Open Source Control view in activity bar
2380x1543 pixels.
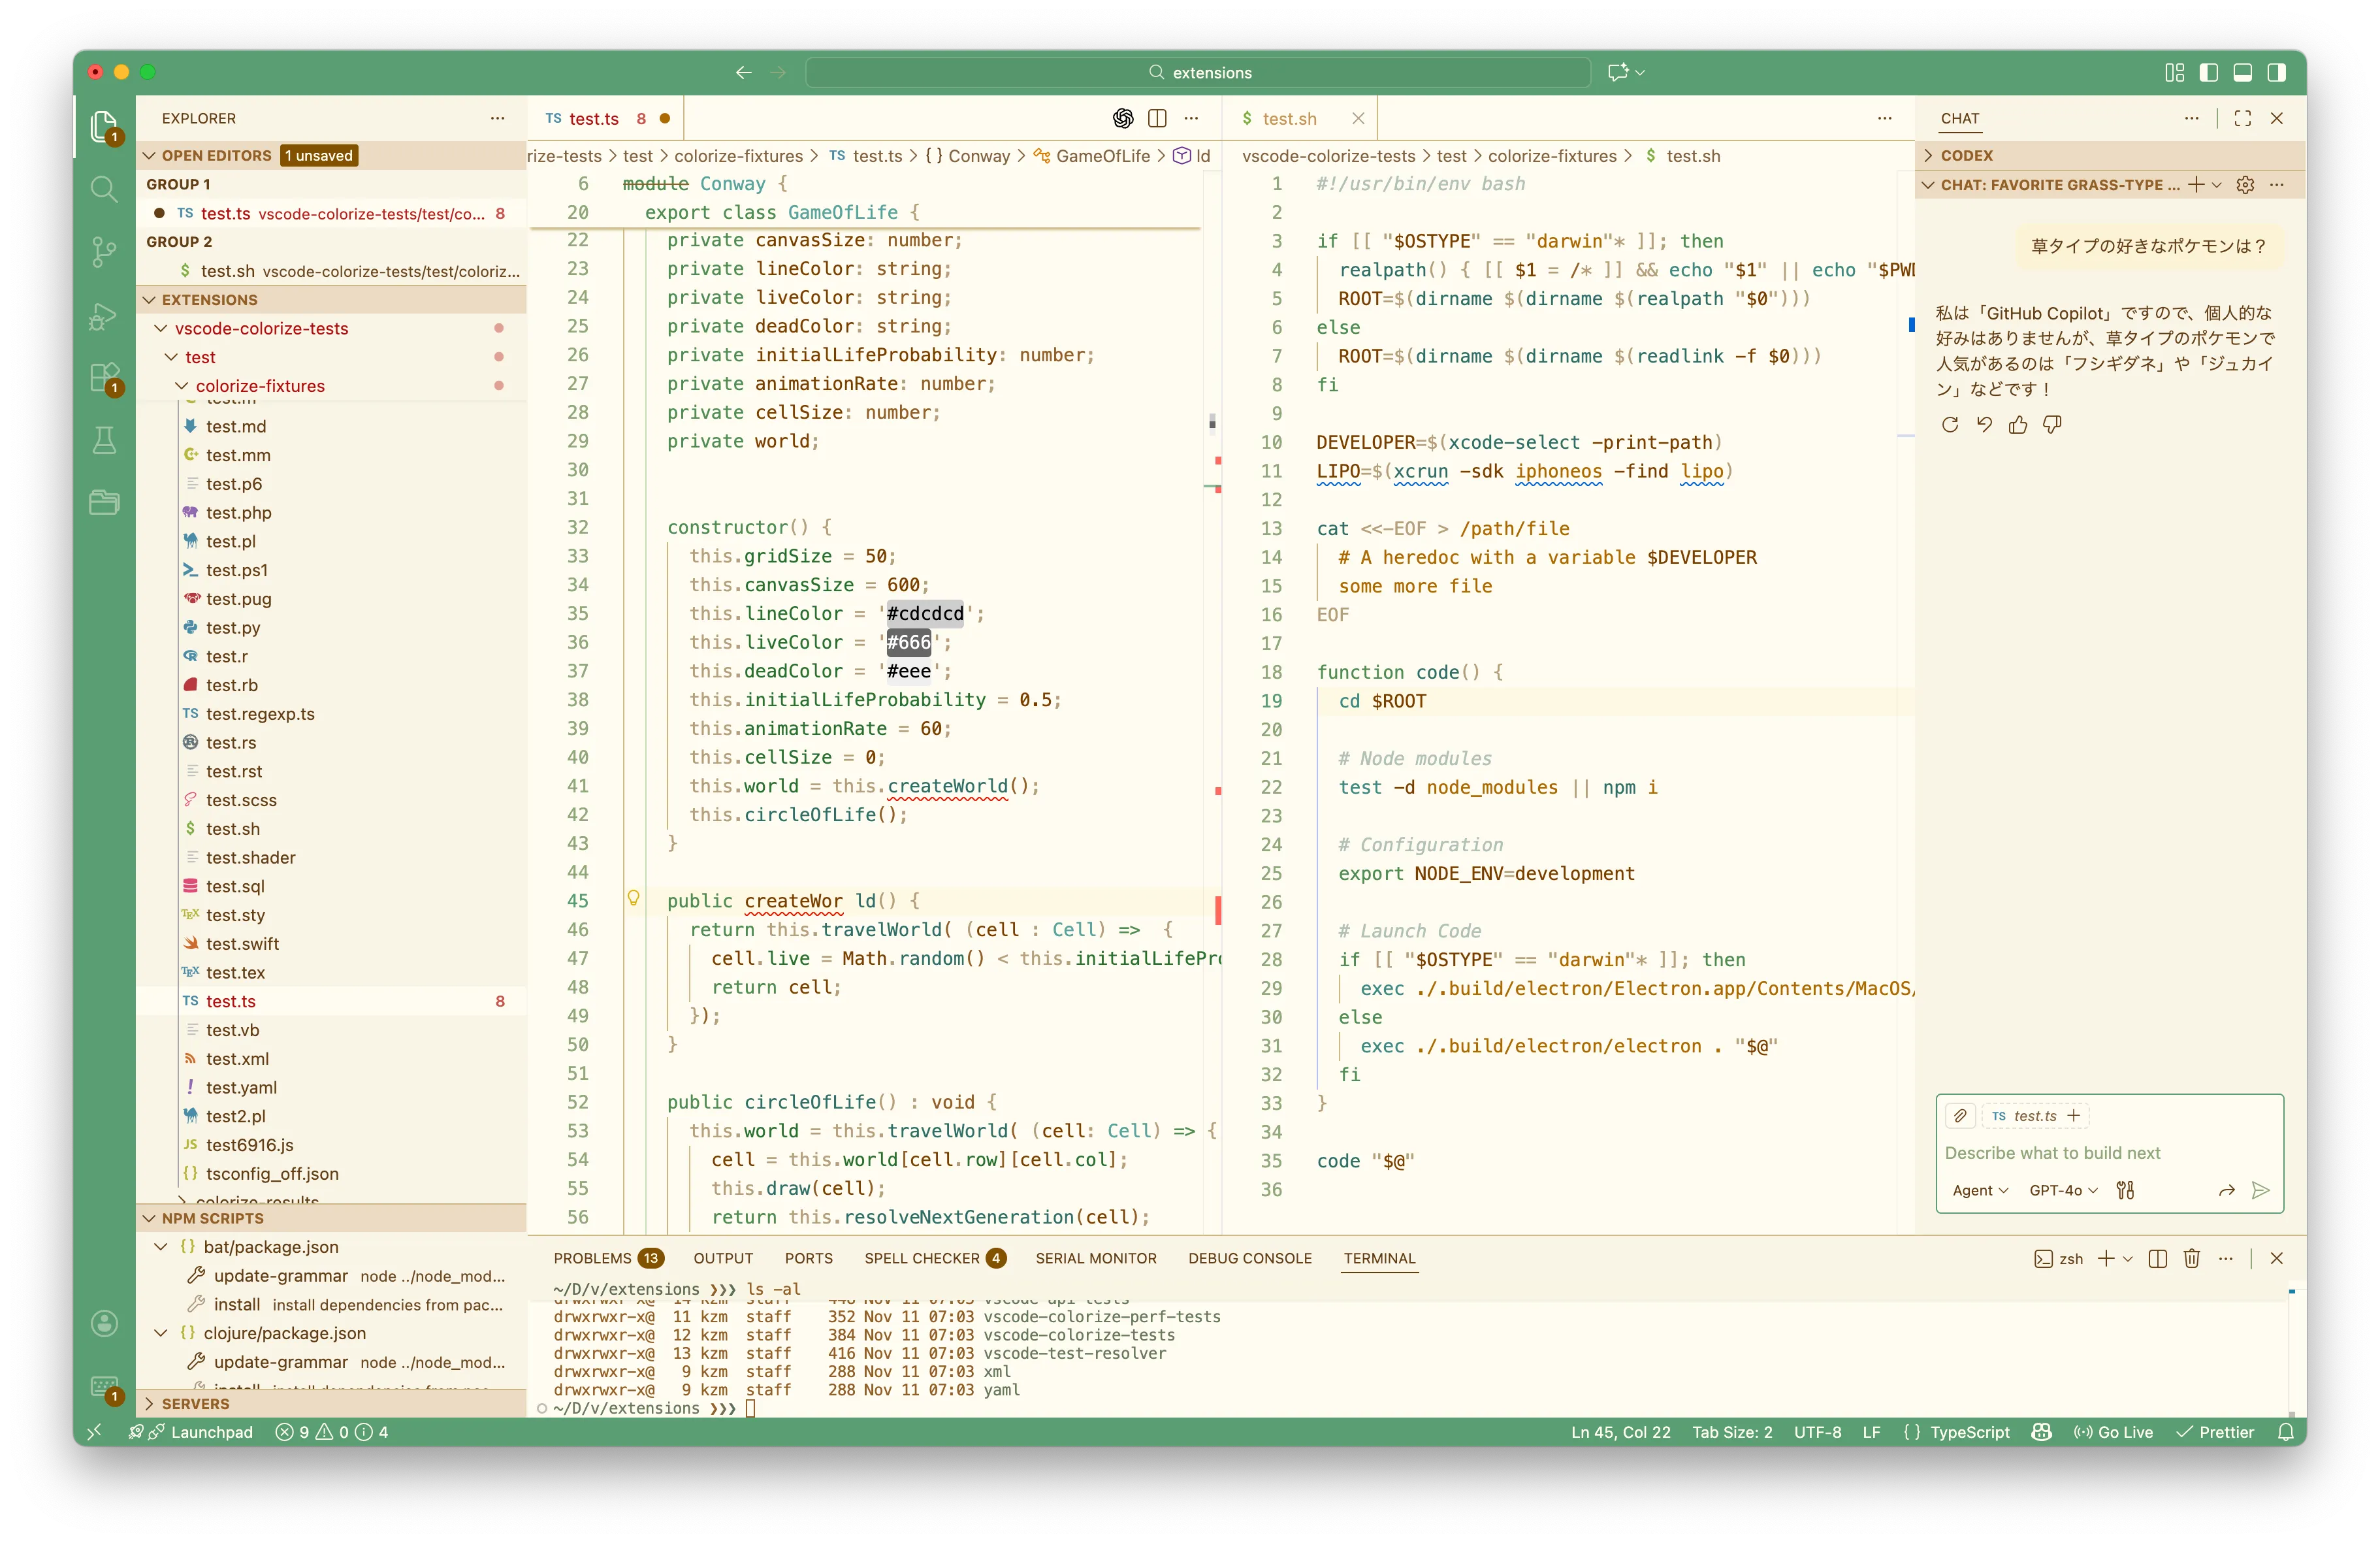click(x=104, y=251)
